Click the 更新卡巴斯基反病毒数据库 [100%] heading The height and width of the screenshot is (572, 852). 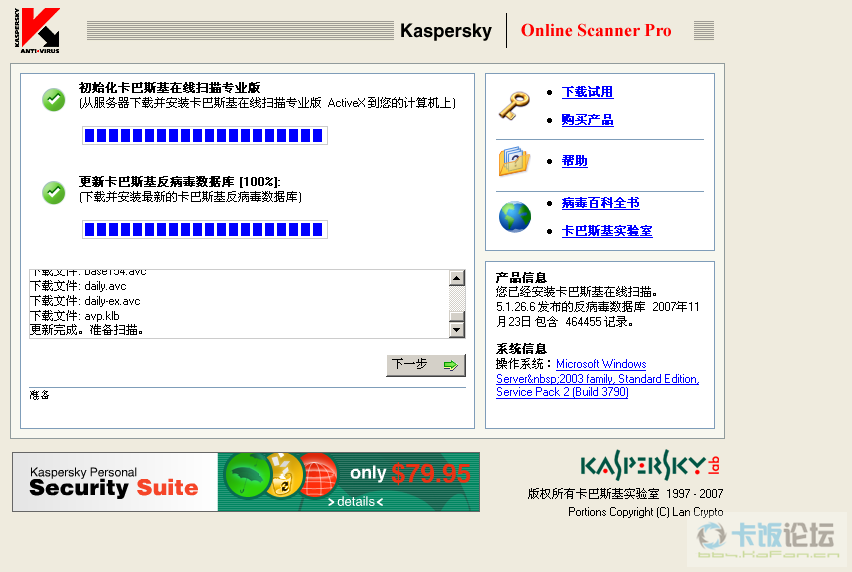pos(179,181)
